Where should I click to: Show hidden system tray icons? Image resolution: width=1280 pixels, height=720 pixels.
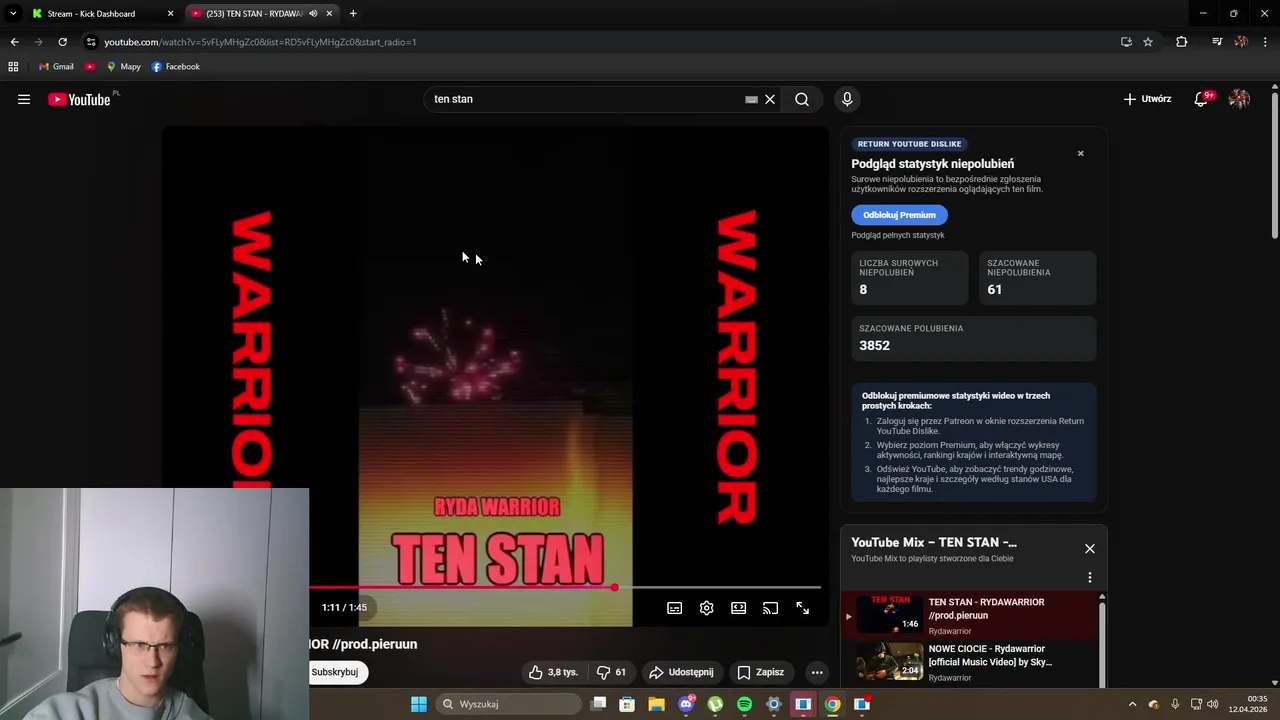point(1132,704)
